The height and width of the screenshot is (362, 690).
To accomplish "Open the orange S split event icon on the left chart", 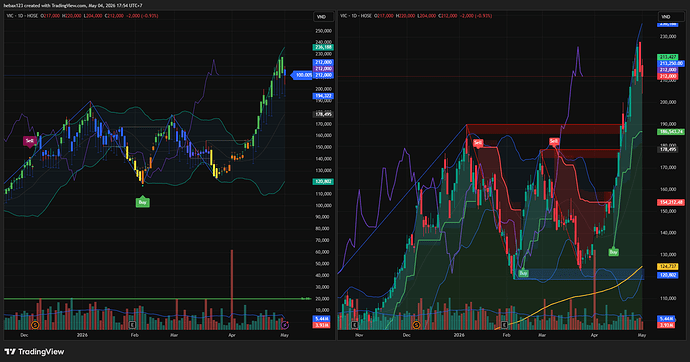I will coord(35,325).
